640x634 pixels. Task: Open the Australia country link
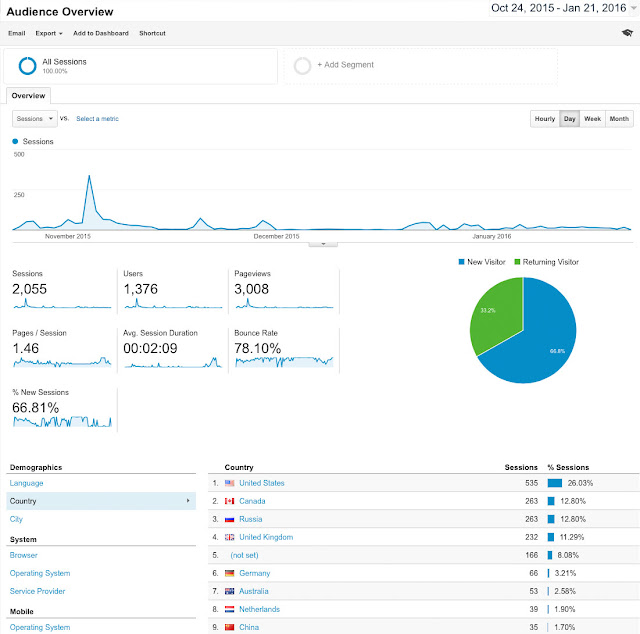(x=254, y=591)
